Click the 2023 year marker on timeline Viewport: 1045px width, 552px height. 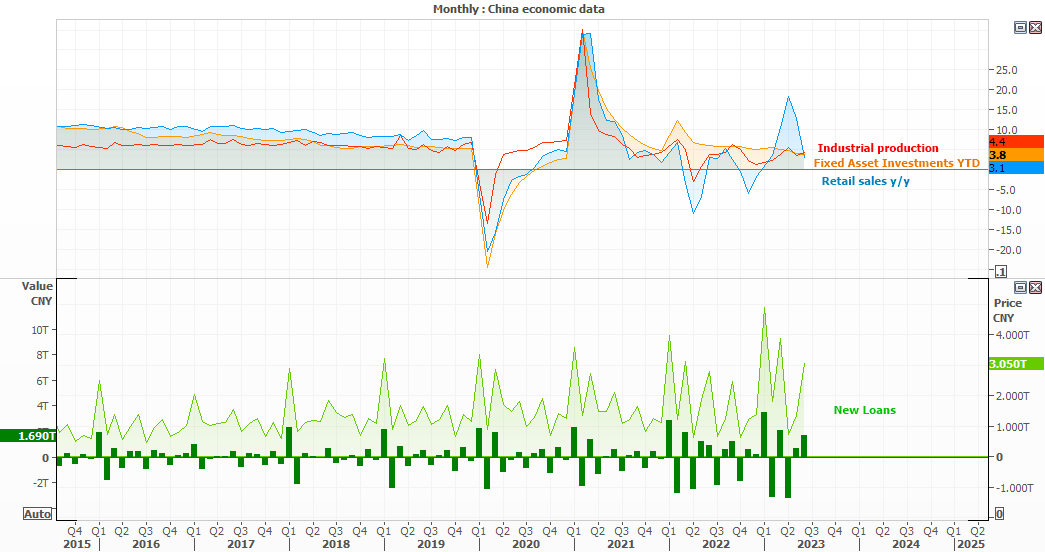tap(810, 544)
